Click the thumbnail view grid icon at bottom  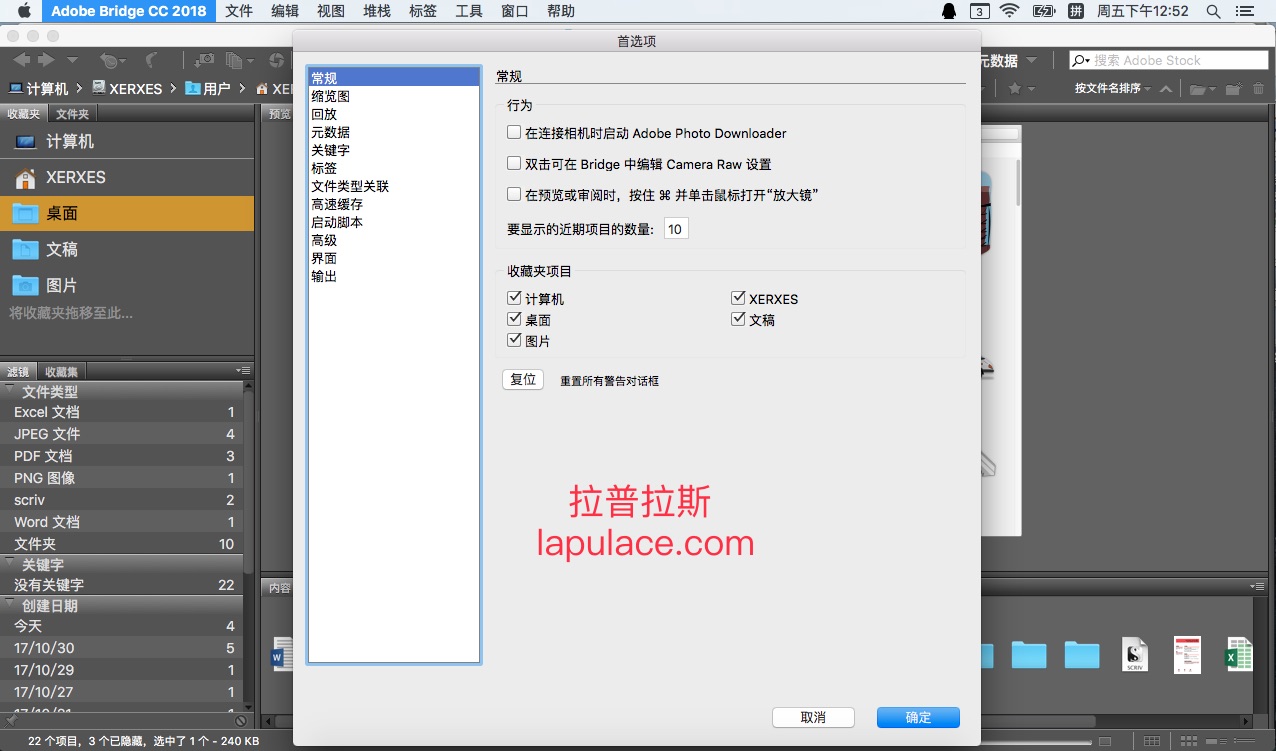1153,741
